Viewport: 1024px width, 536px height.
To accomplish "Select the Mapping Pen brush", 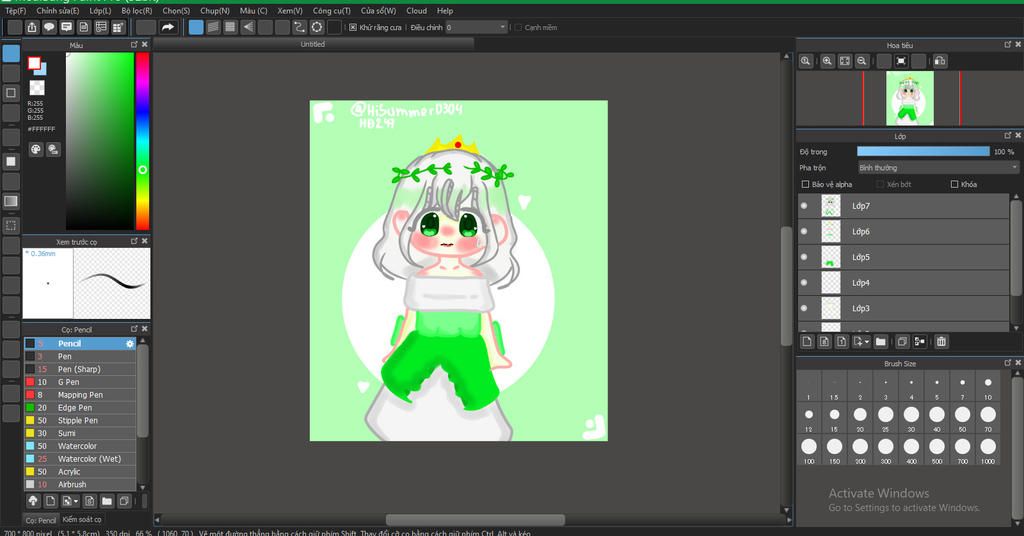I will [80, 395].
